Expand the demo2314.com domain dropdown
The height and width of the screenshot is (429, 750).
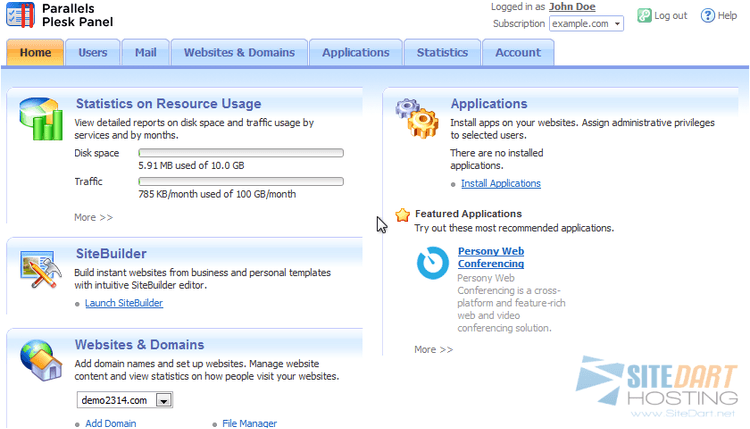[124, 400]
